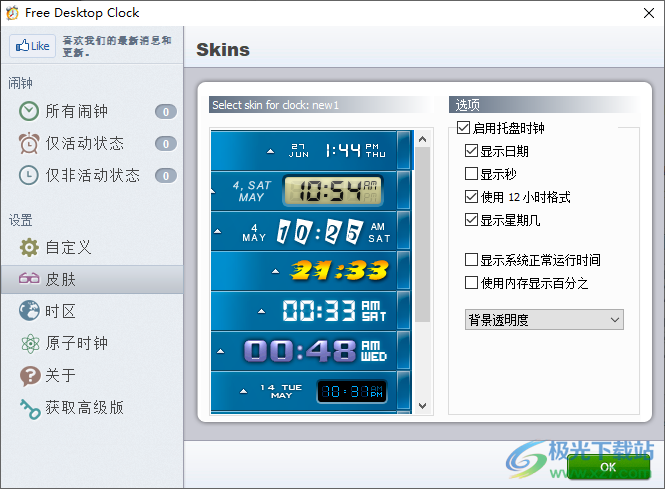Click the 0 count badge for 所有闹钟

click(166, 112)
